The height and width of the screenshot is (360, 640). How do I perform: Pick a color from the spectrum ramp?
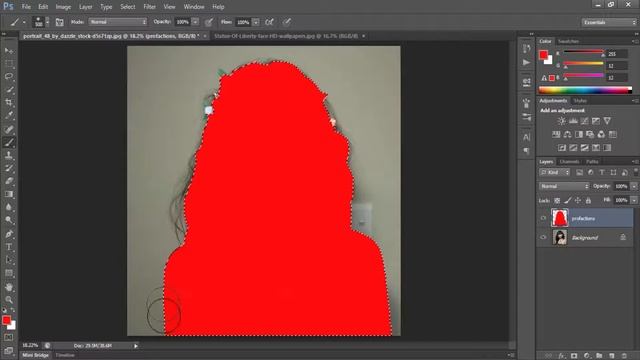[x=585, y=90]
